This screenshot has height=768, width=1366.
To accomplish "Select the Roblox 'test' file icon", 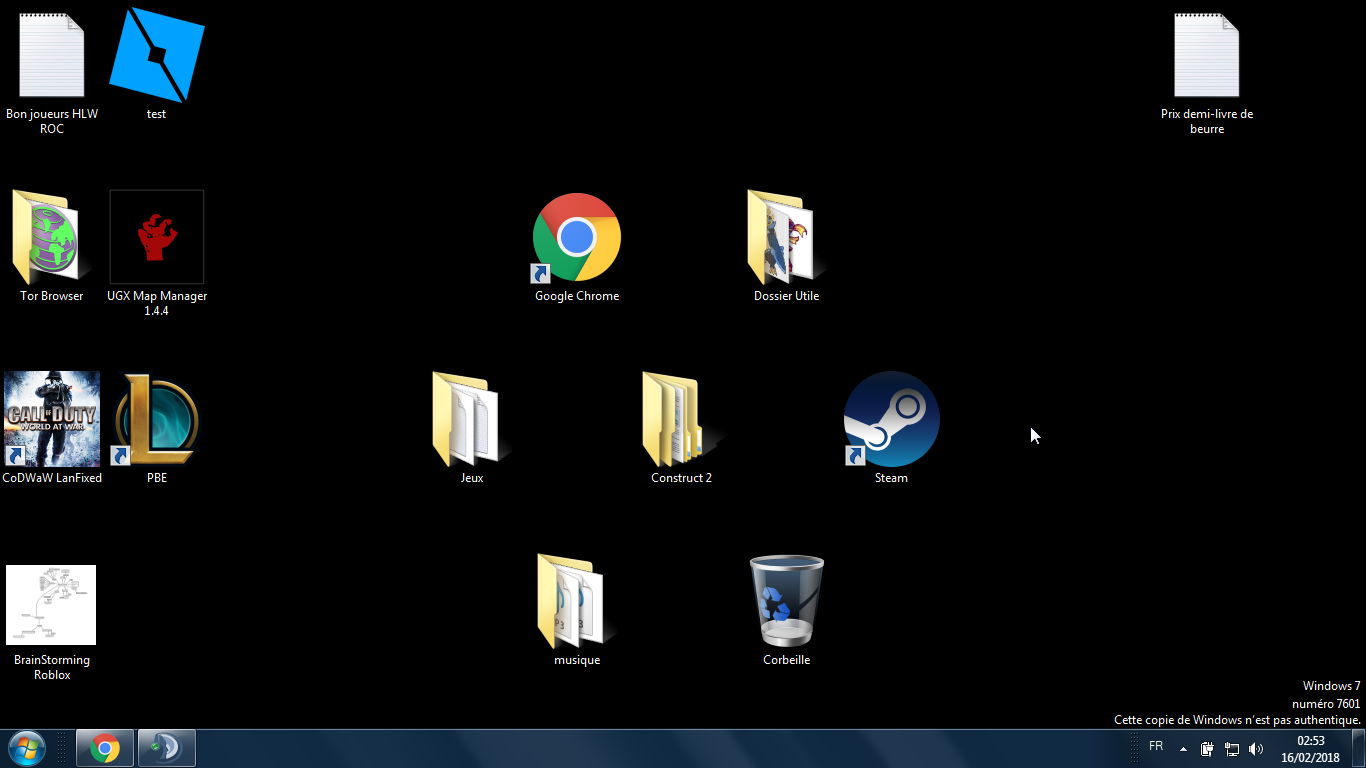I will pos(156,55).
